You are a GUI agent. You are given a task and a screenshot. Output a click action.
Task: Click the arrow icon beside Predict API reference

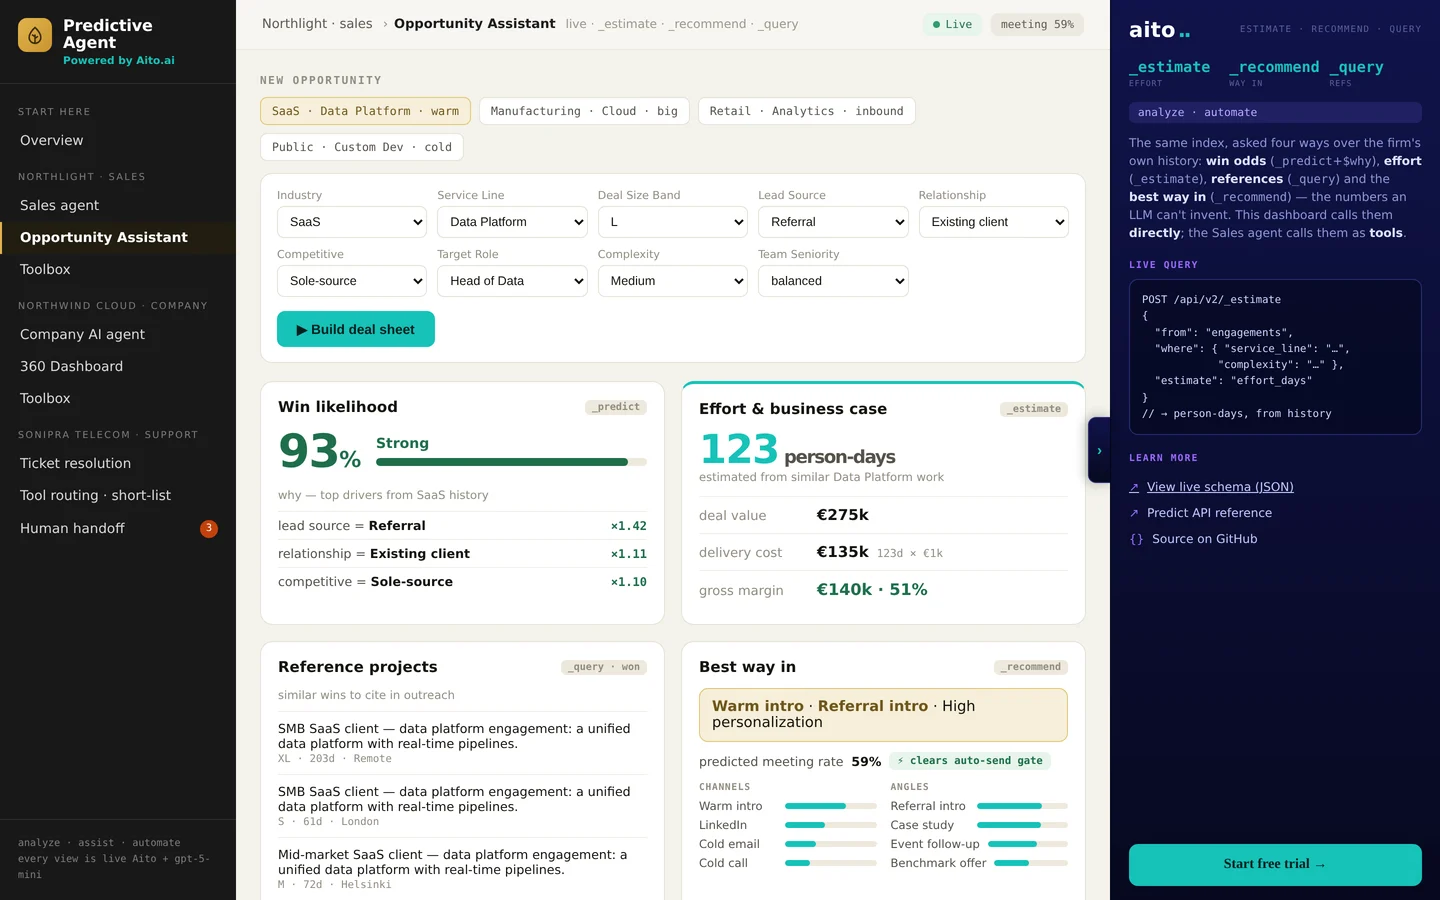coord(1134,513)
